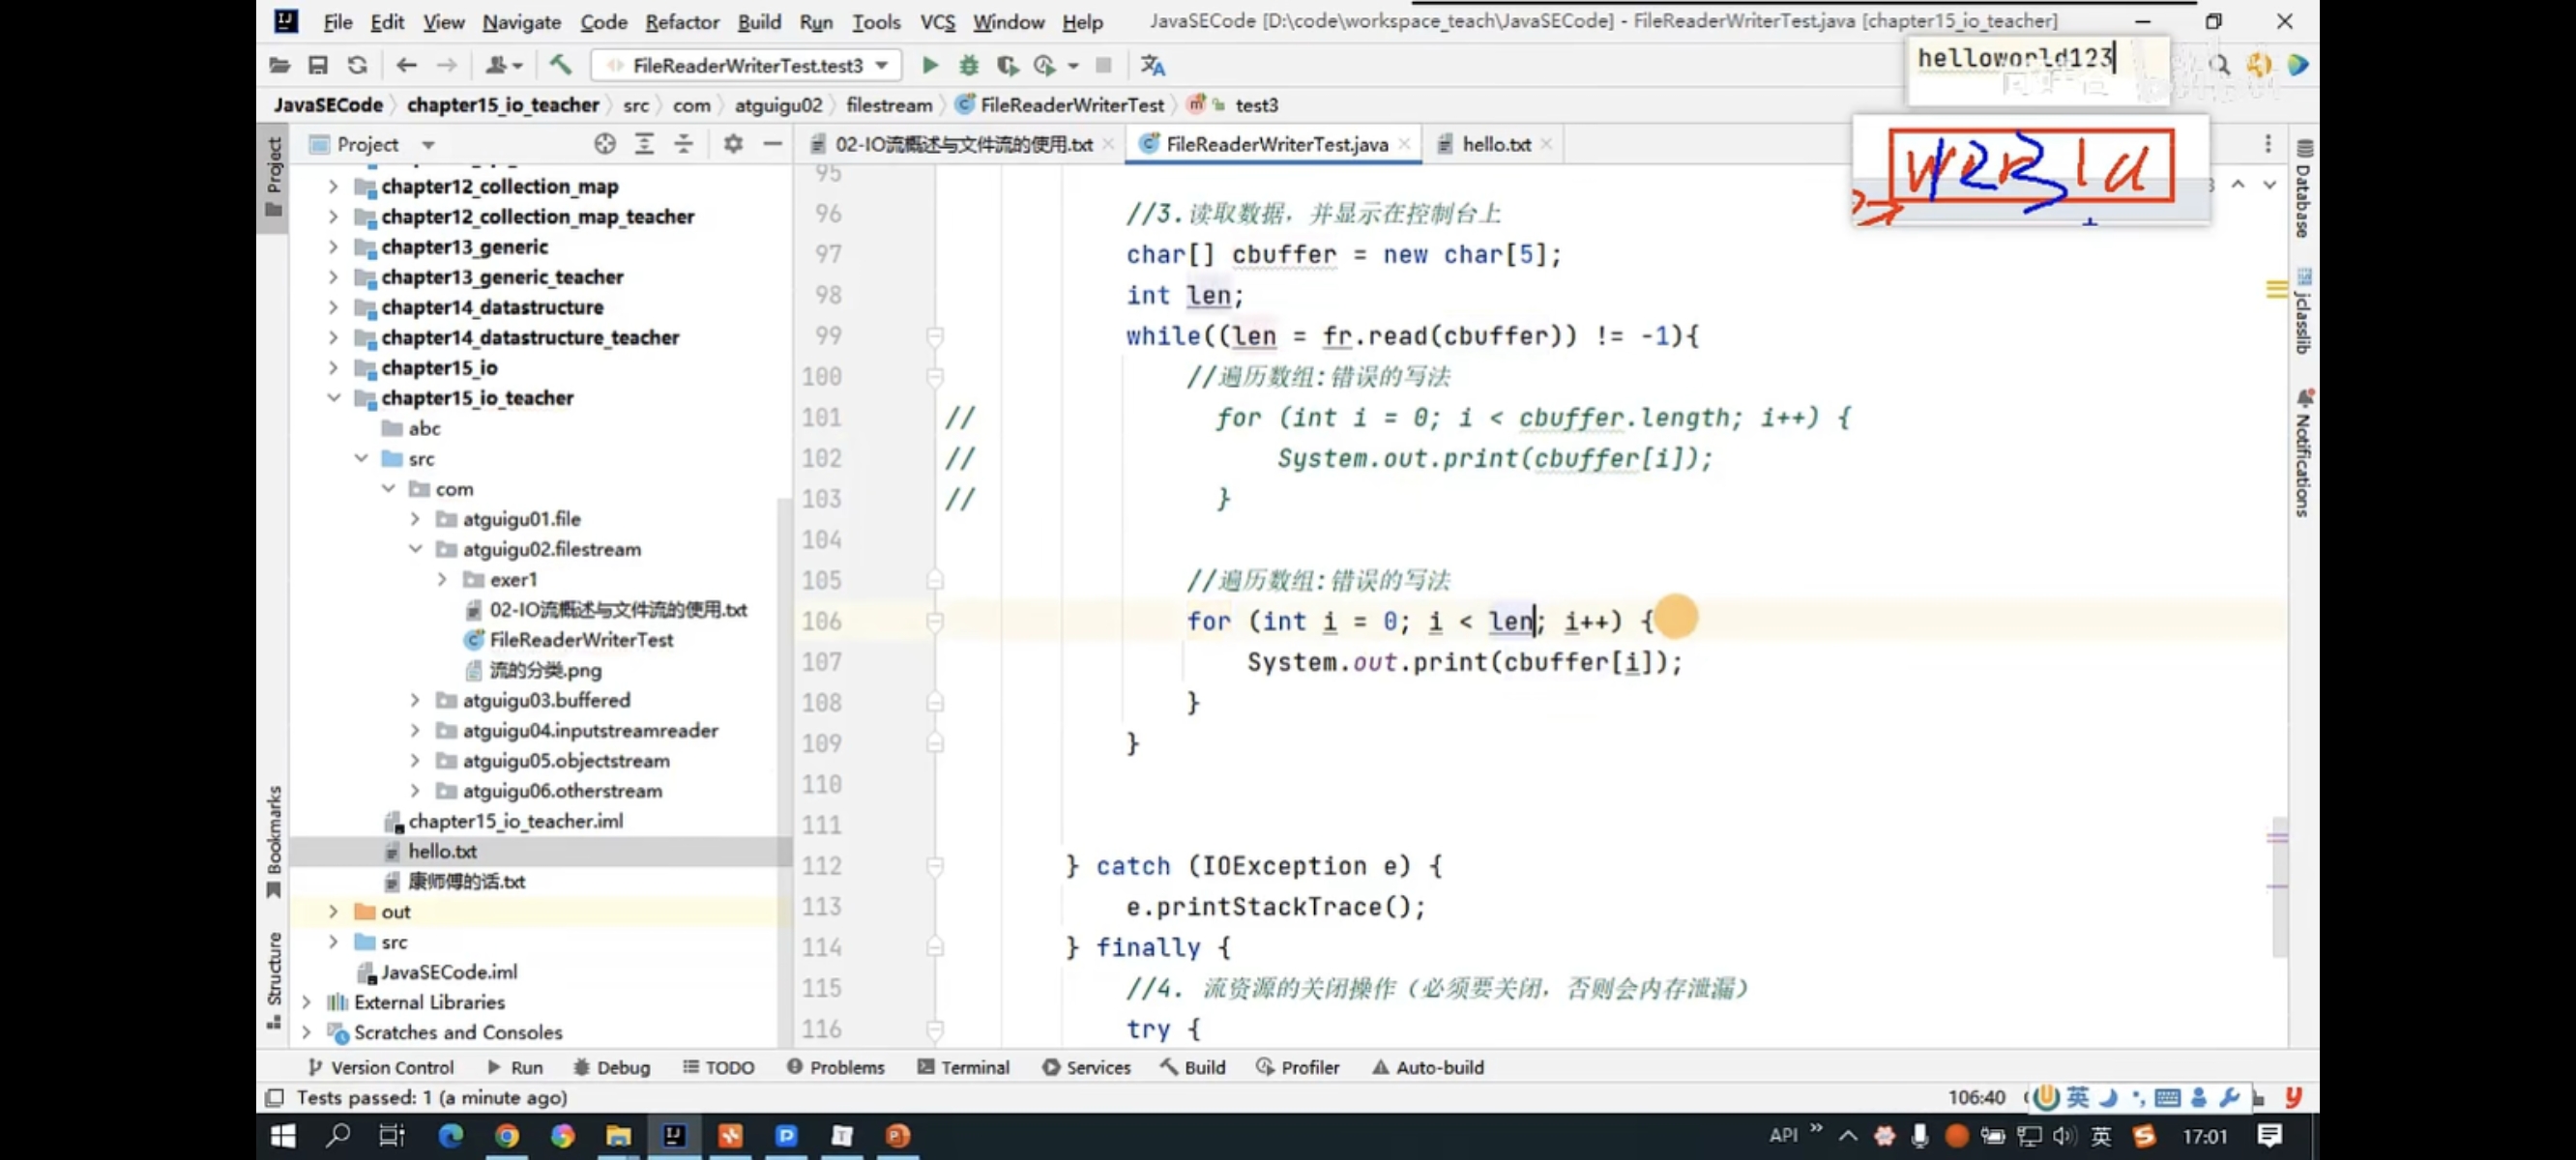The width and height of the screenshot is (2576, 1160).
Task: Click Select Opened File target icon
Action: 604,144
